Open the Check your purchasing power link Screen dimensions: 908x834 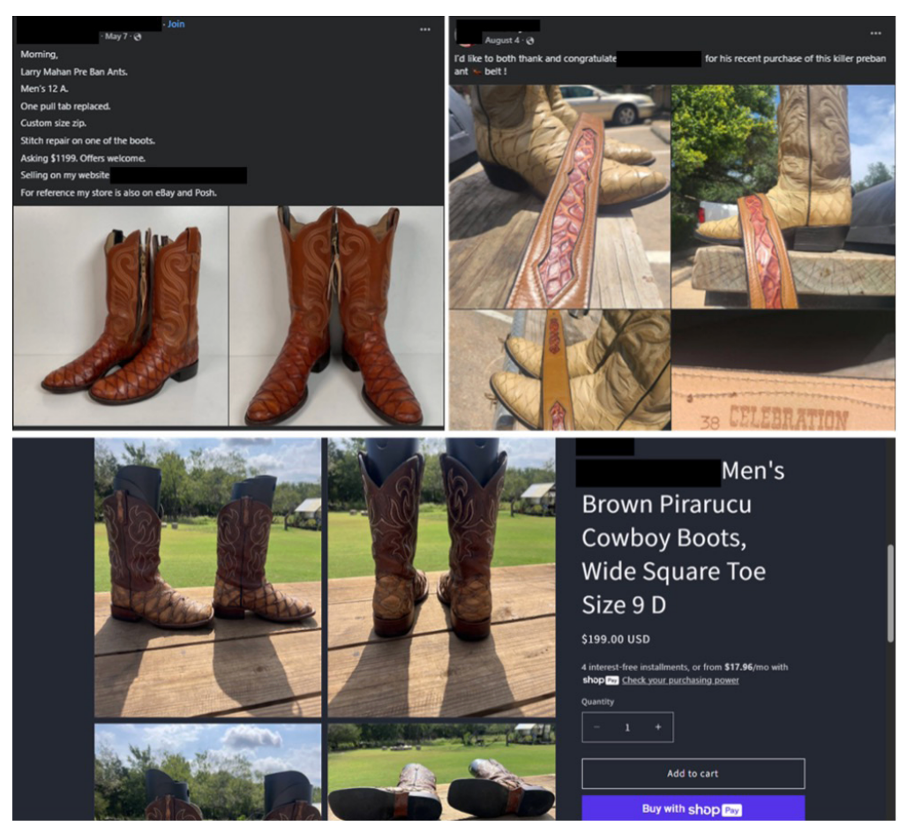680,680
